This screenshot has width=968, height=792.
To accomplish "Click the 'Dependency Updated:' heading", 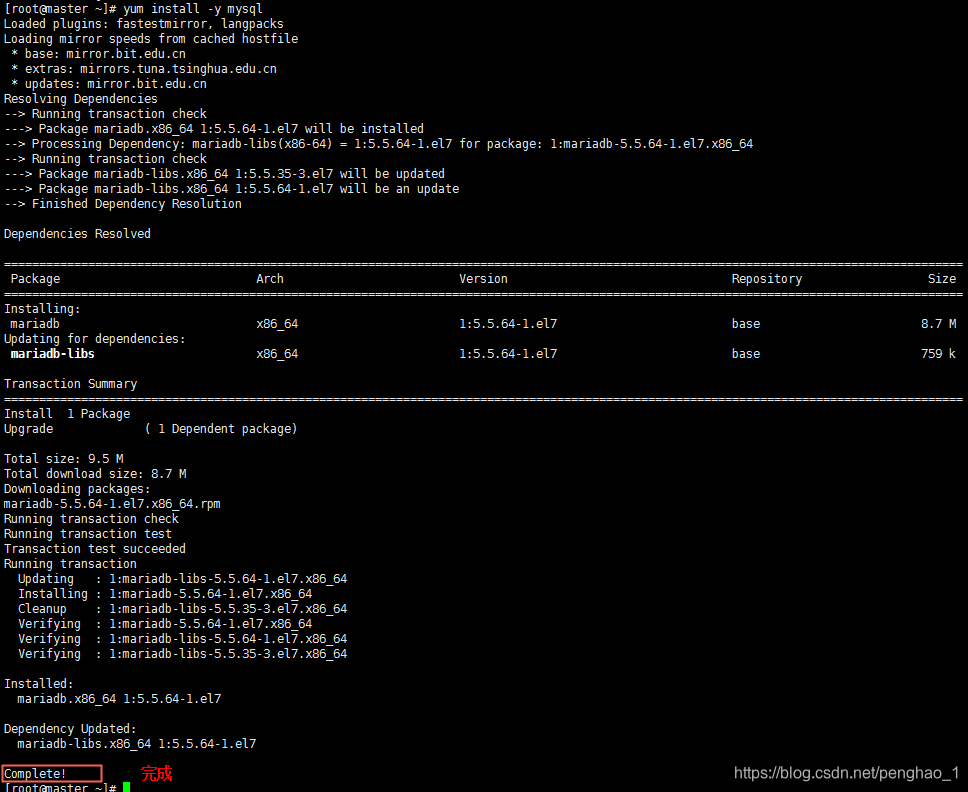I will point(70,729).
